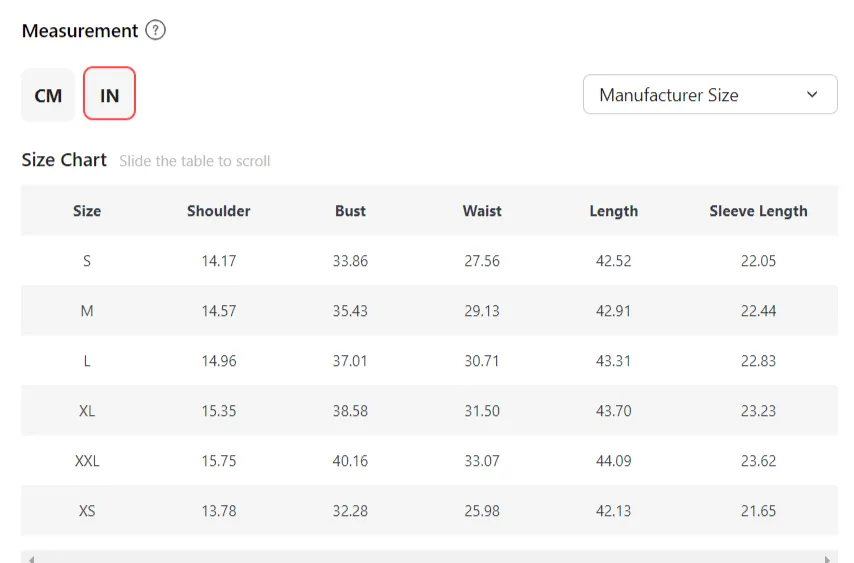Click the Length column header
The height and width of the screenshot is (563, 854).
pyautogui.click(x=613, y=211)
